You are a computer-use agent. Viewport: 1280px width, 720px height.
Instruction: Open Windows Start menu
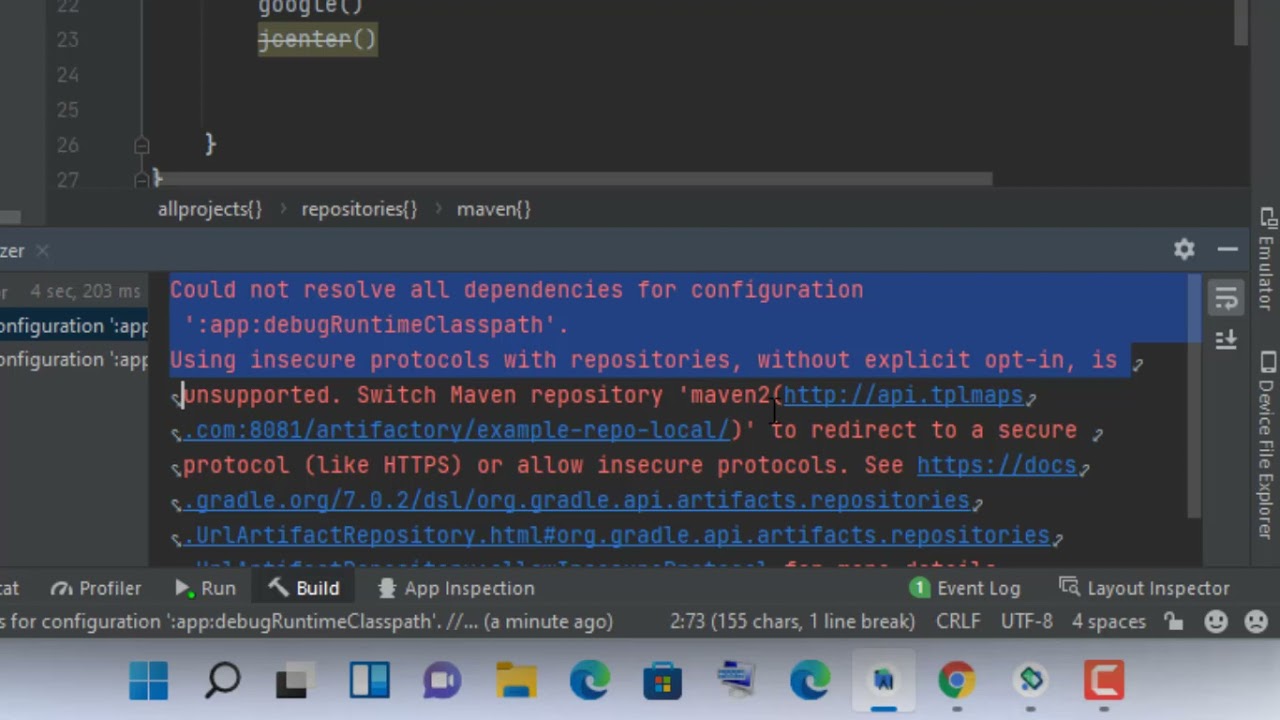[x=149, y=682]
